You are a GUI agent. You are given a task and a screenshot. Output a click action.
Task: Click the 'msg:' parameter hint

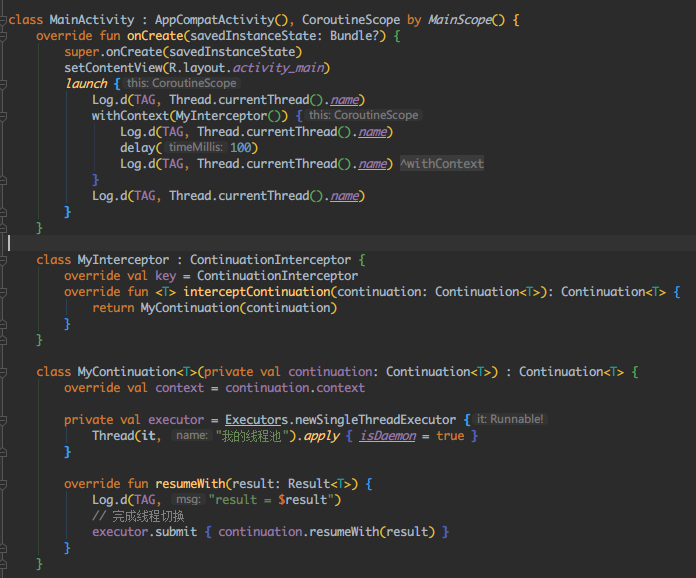[x=189, y=499]
